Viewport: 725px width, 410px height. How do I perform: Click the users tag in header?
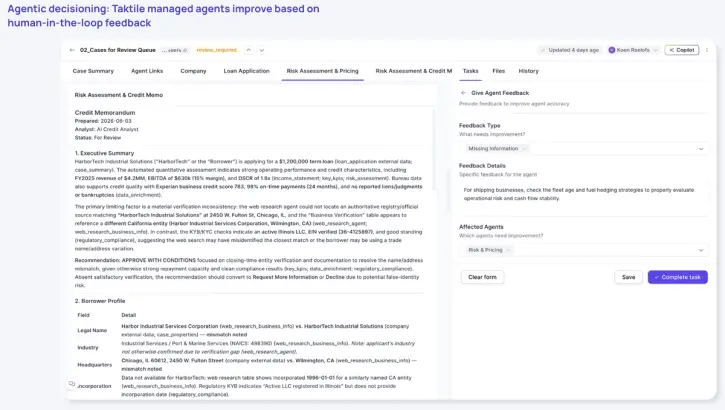[x=174, y=50]
